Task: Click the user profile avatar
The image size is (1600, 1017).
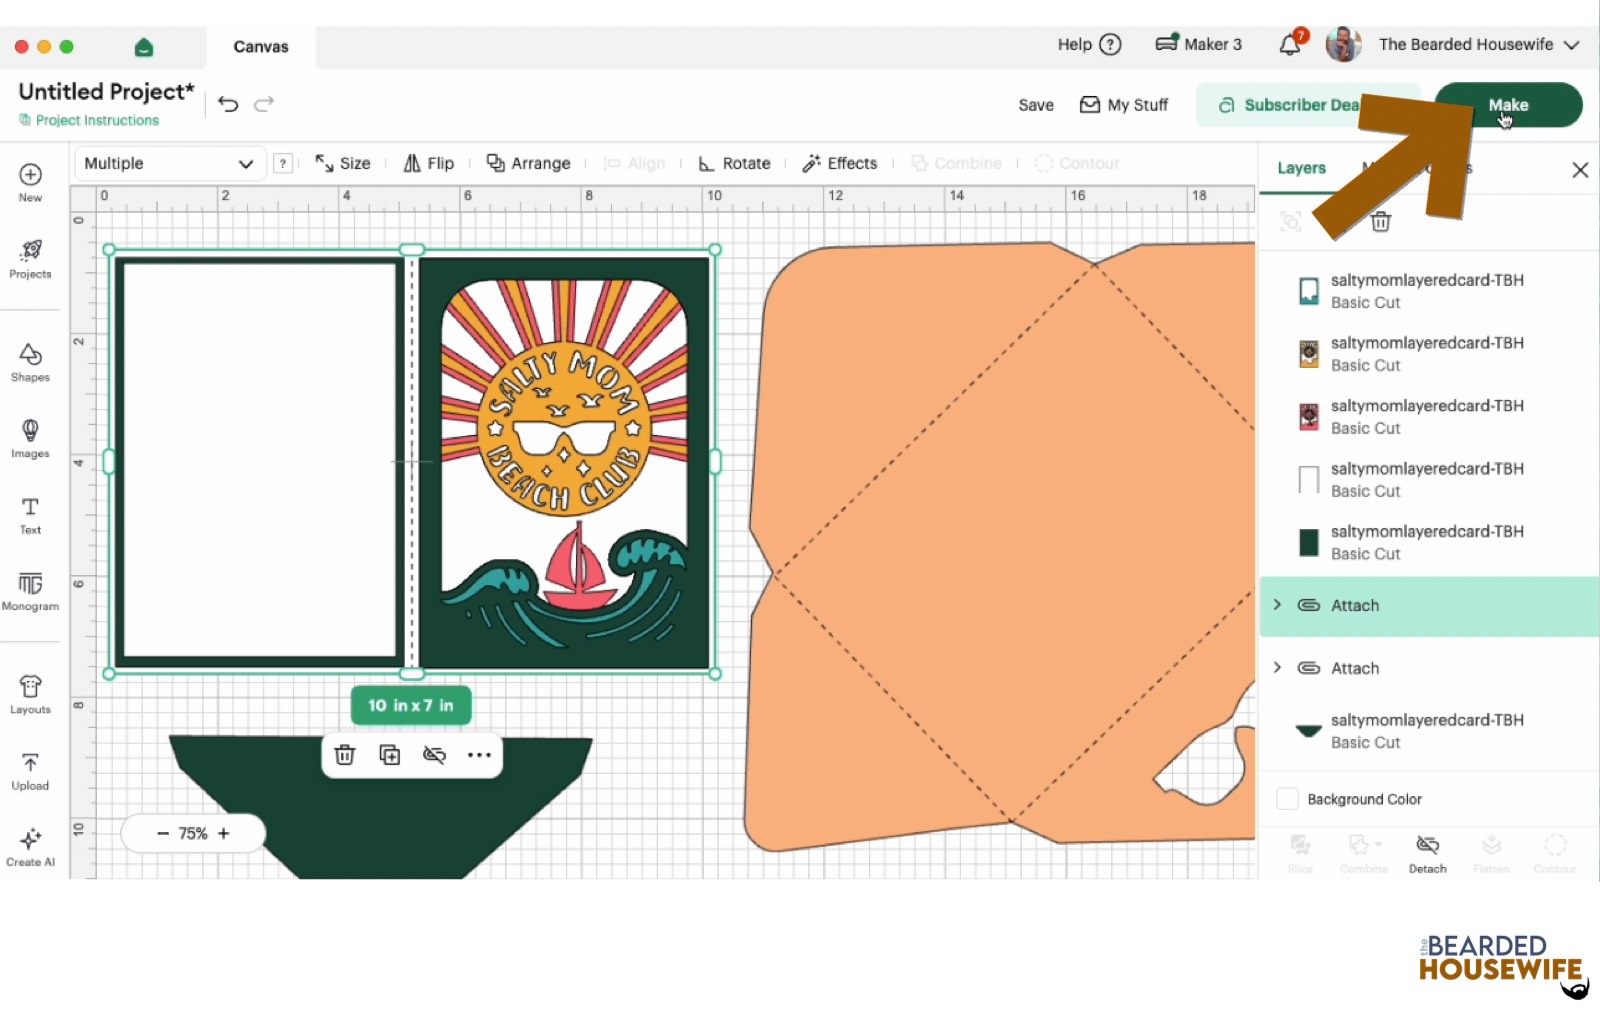Action: point(1343,44)
